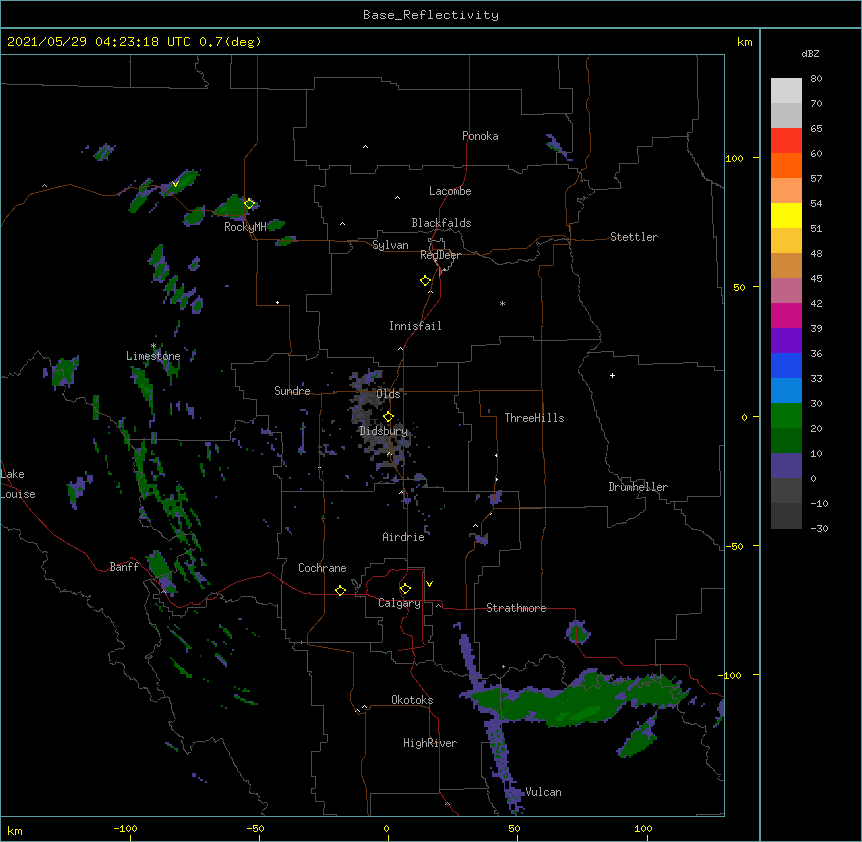Click the Cochrane label
The height and width of the screenshot is (842, 862).
coord(322,568)
